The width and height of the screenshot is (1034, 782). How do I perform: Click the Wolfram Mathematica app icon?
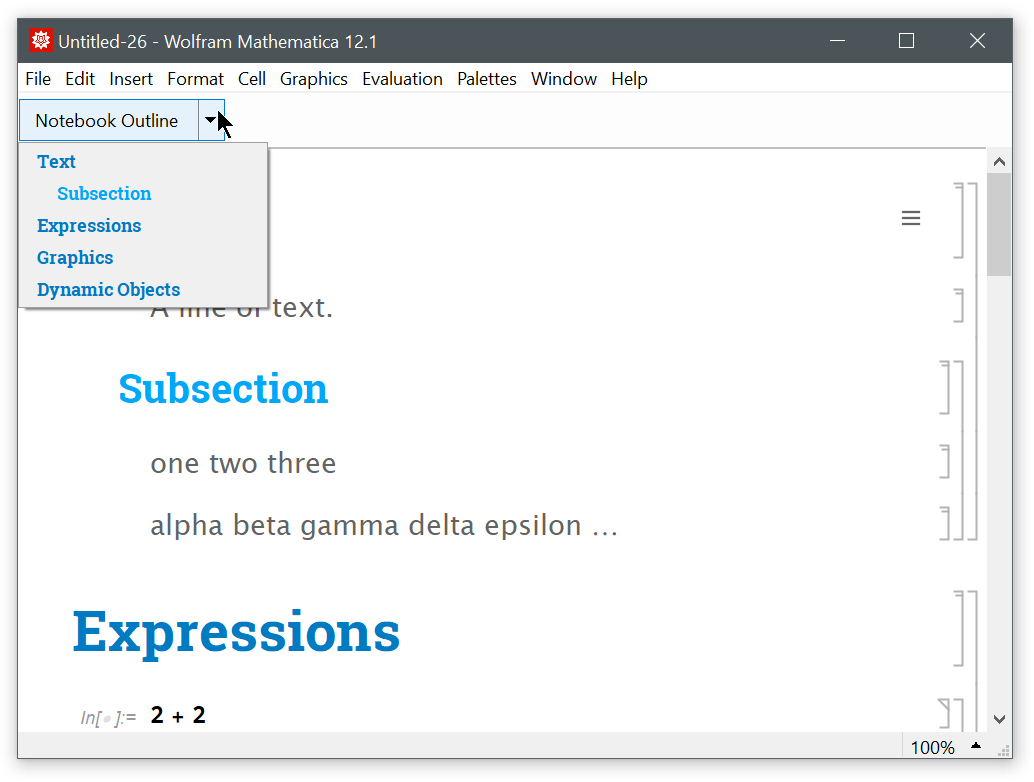click(41, 41)
